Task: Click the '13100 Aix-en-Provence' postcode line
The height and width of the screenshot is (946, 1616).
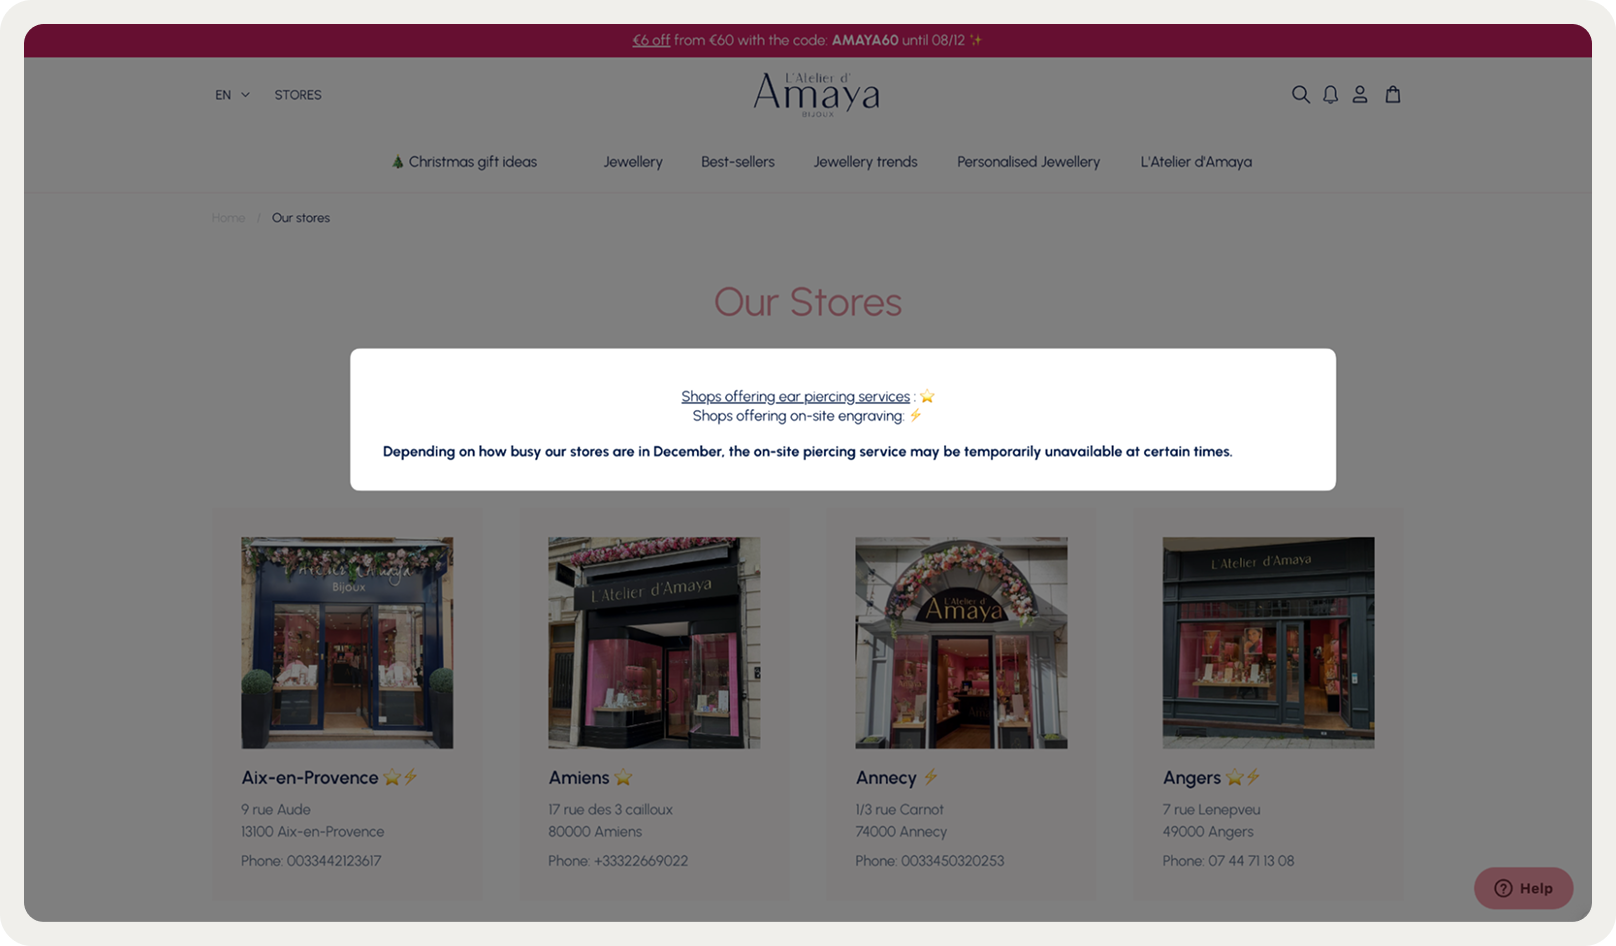Action: [312, 832]
